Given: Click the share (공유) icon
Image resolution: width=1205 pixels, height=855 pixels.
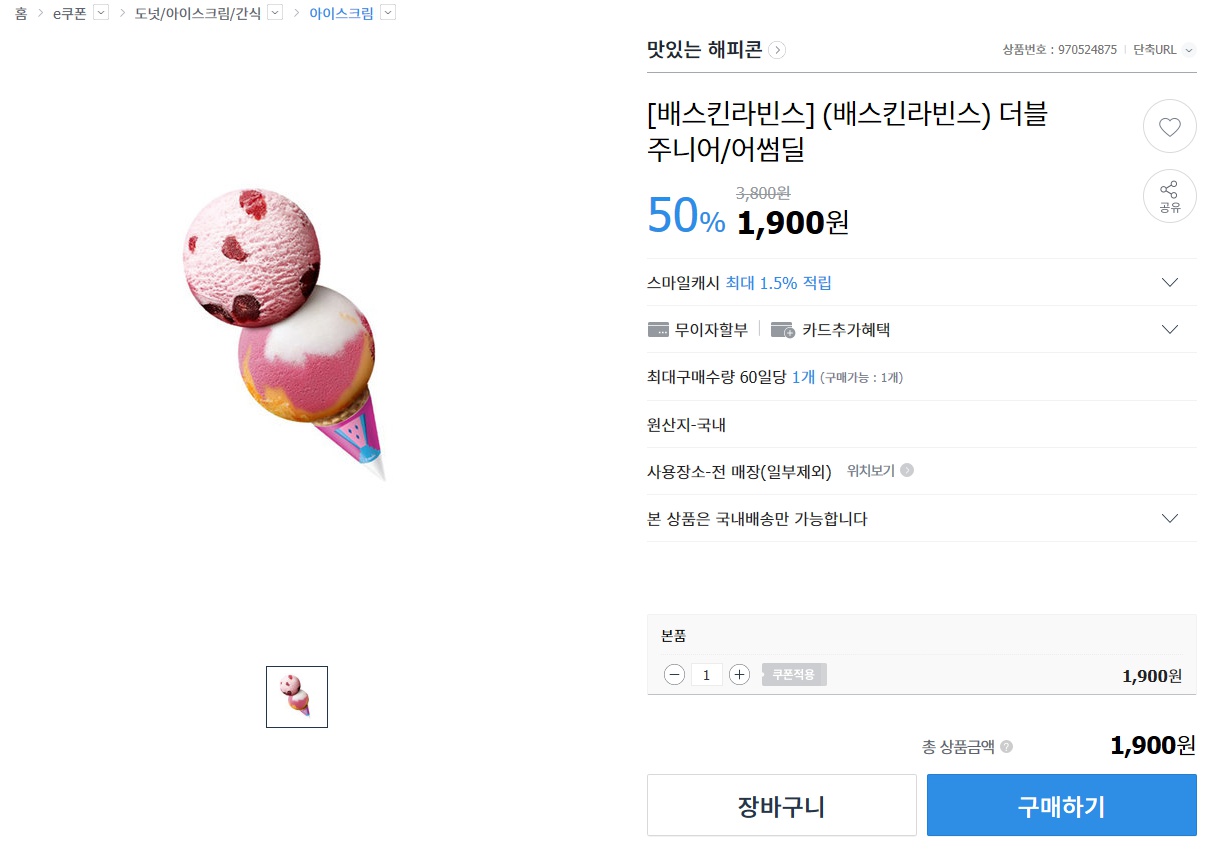Looking at the screenshot, I should (1169, 196).
